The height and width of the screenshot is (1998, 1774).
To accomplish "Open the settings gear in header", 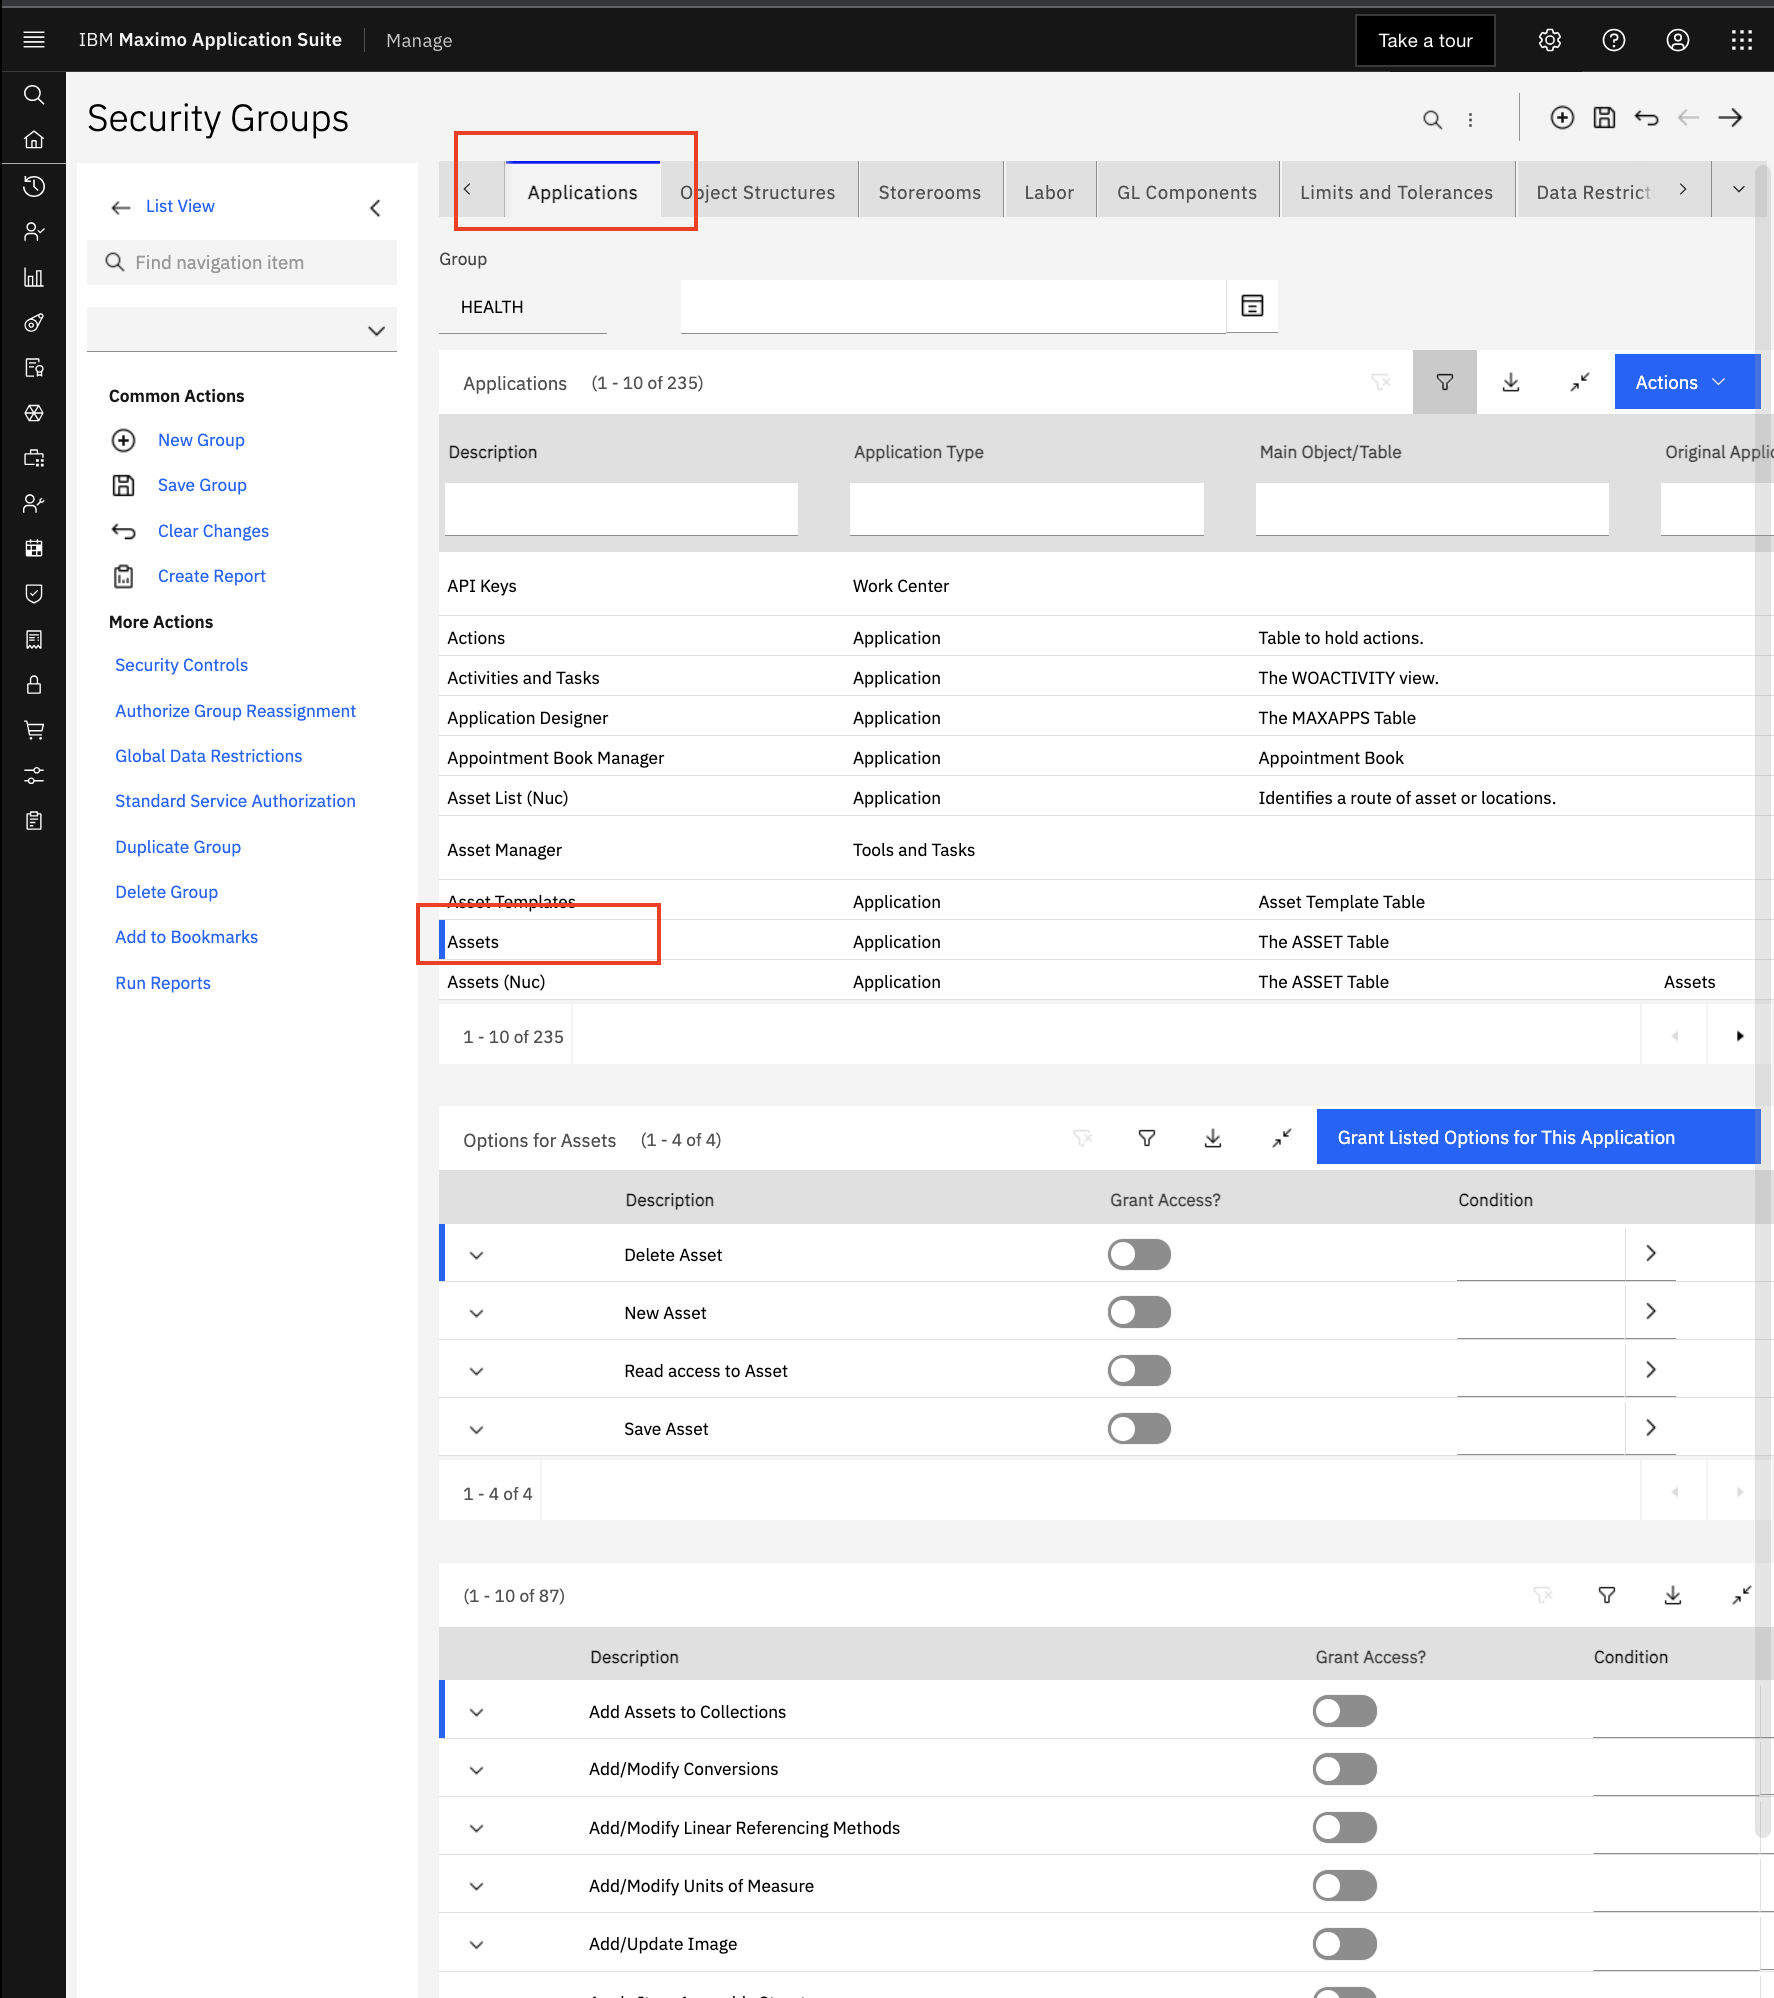I will (1550, 40).
